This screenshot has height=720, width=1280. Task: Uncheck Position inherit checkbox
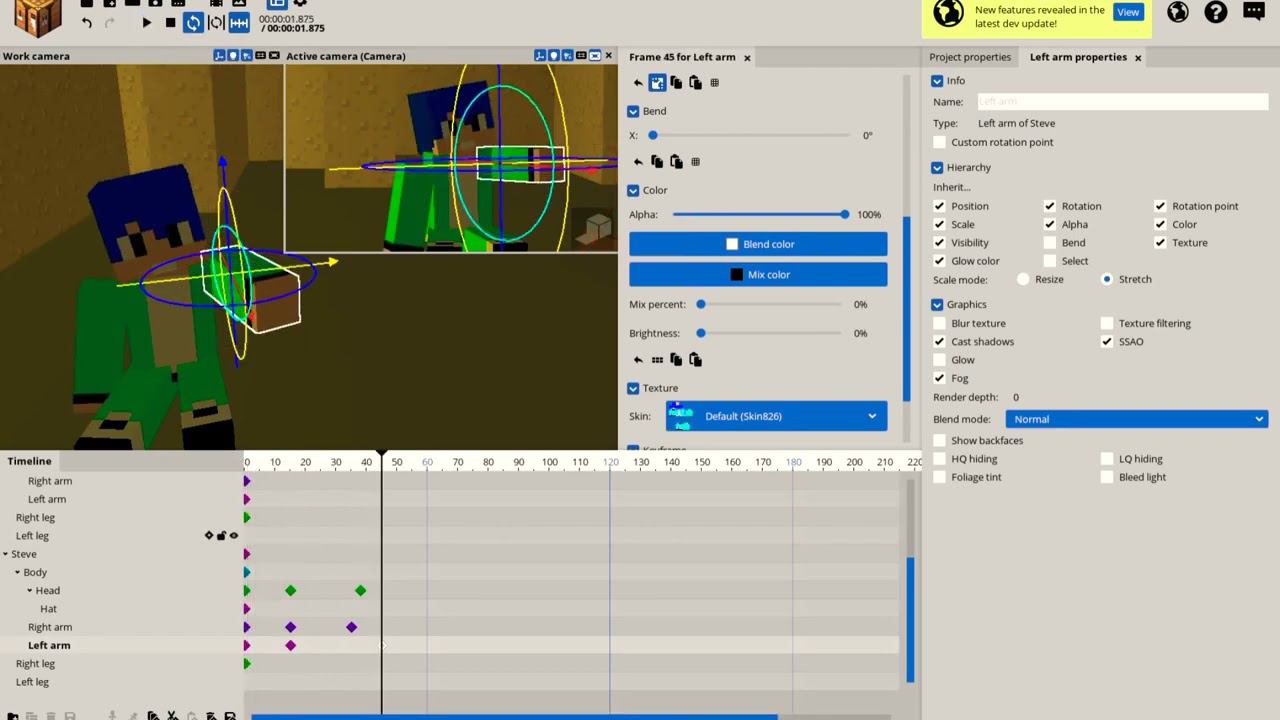[x=939, y=206]
